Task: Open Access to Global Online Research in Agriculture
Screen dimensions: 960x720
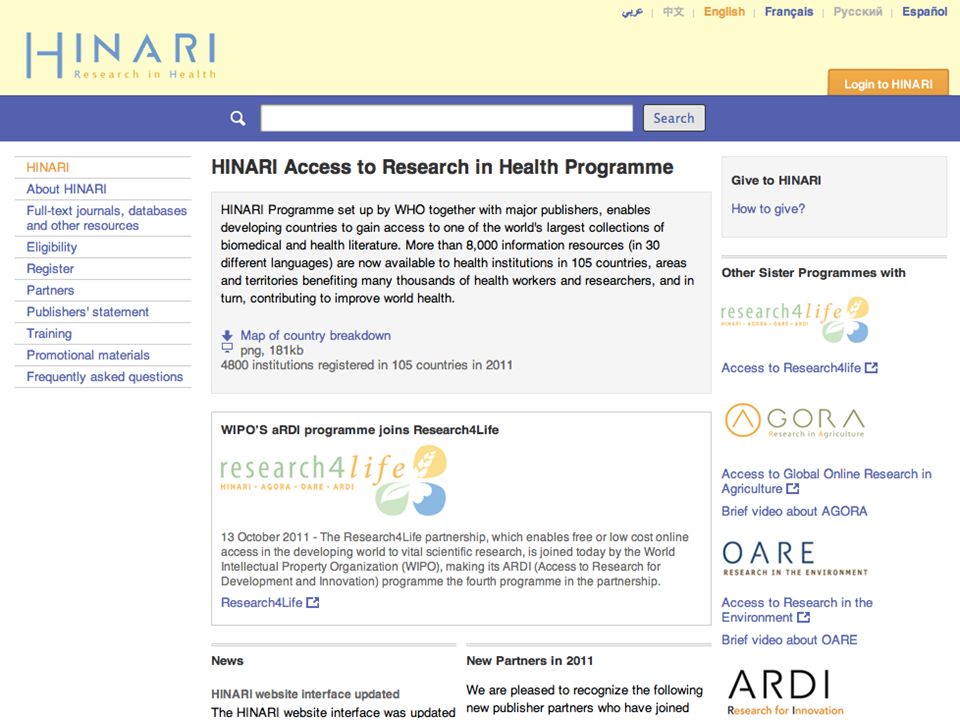Action: 826,481
